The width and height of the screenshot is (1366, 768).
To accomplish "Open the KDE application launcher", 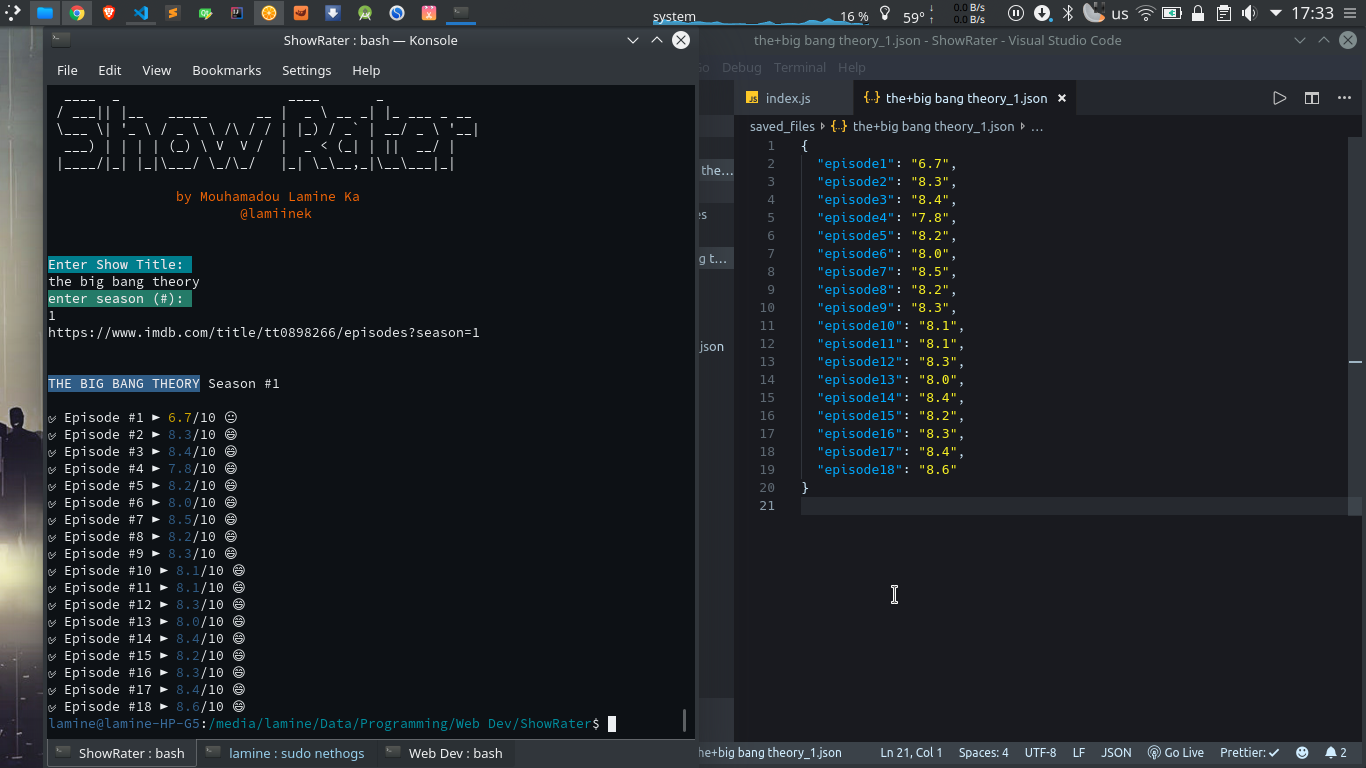I will pos(13,13).
